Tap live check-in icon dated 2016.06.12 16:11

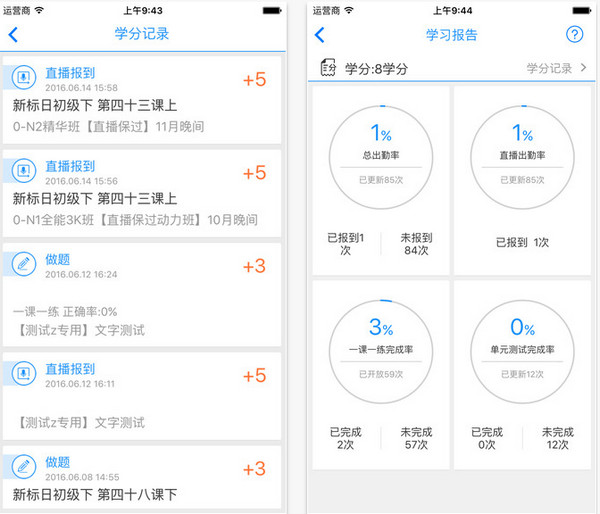tap(24, 373)
